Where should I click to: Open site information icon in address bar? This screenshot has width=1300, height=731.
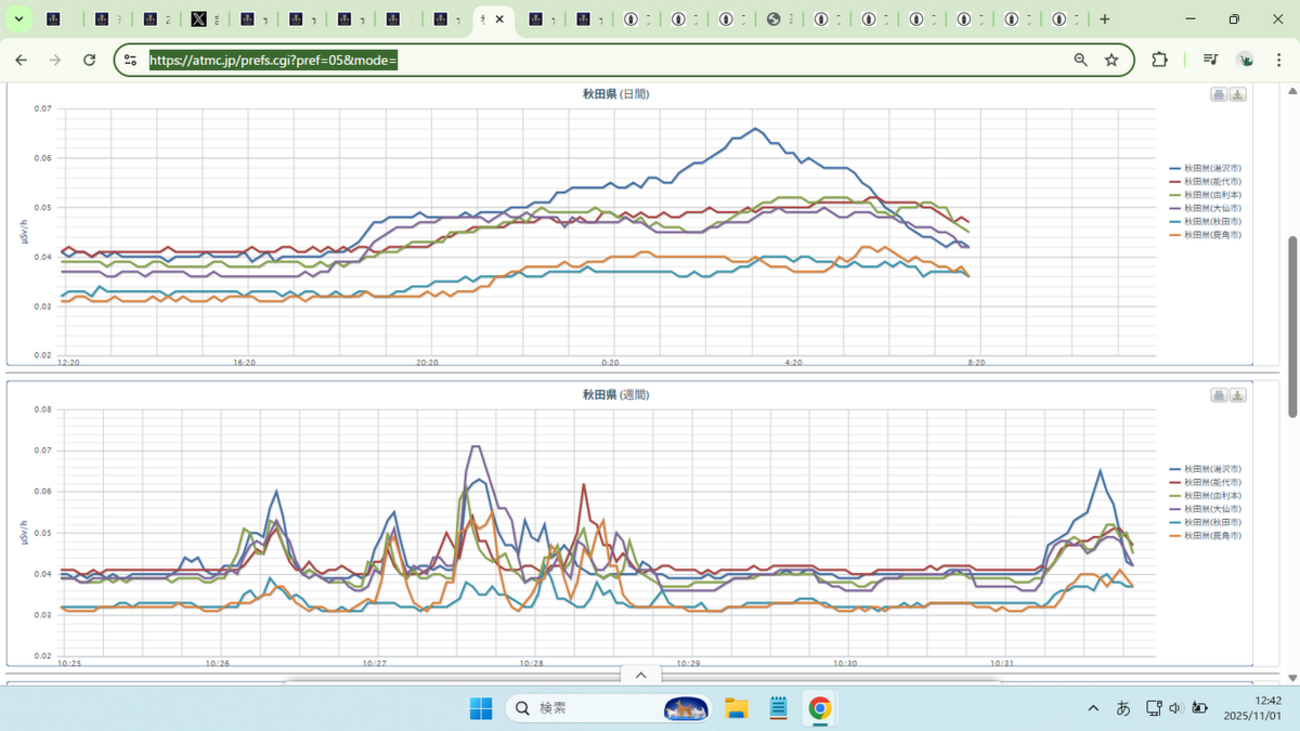(130, 60)
